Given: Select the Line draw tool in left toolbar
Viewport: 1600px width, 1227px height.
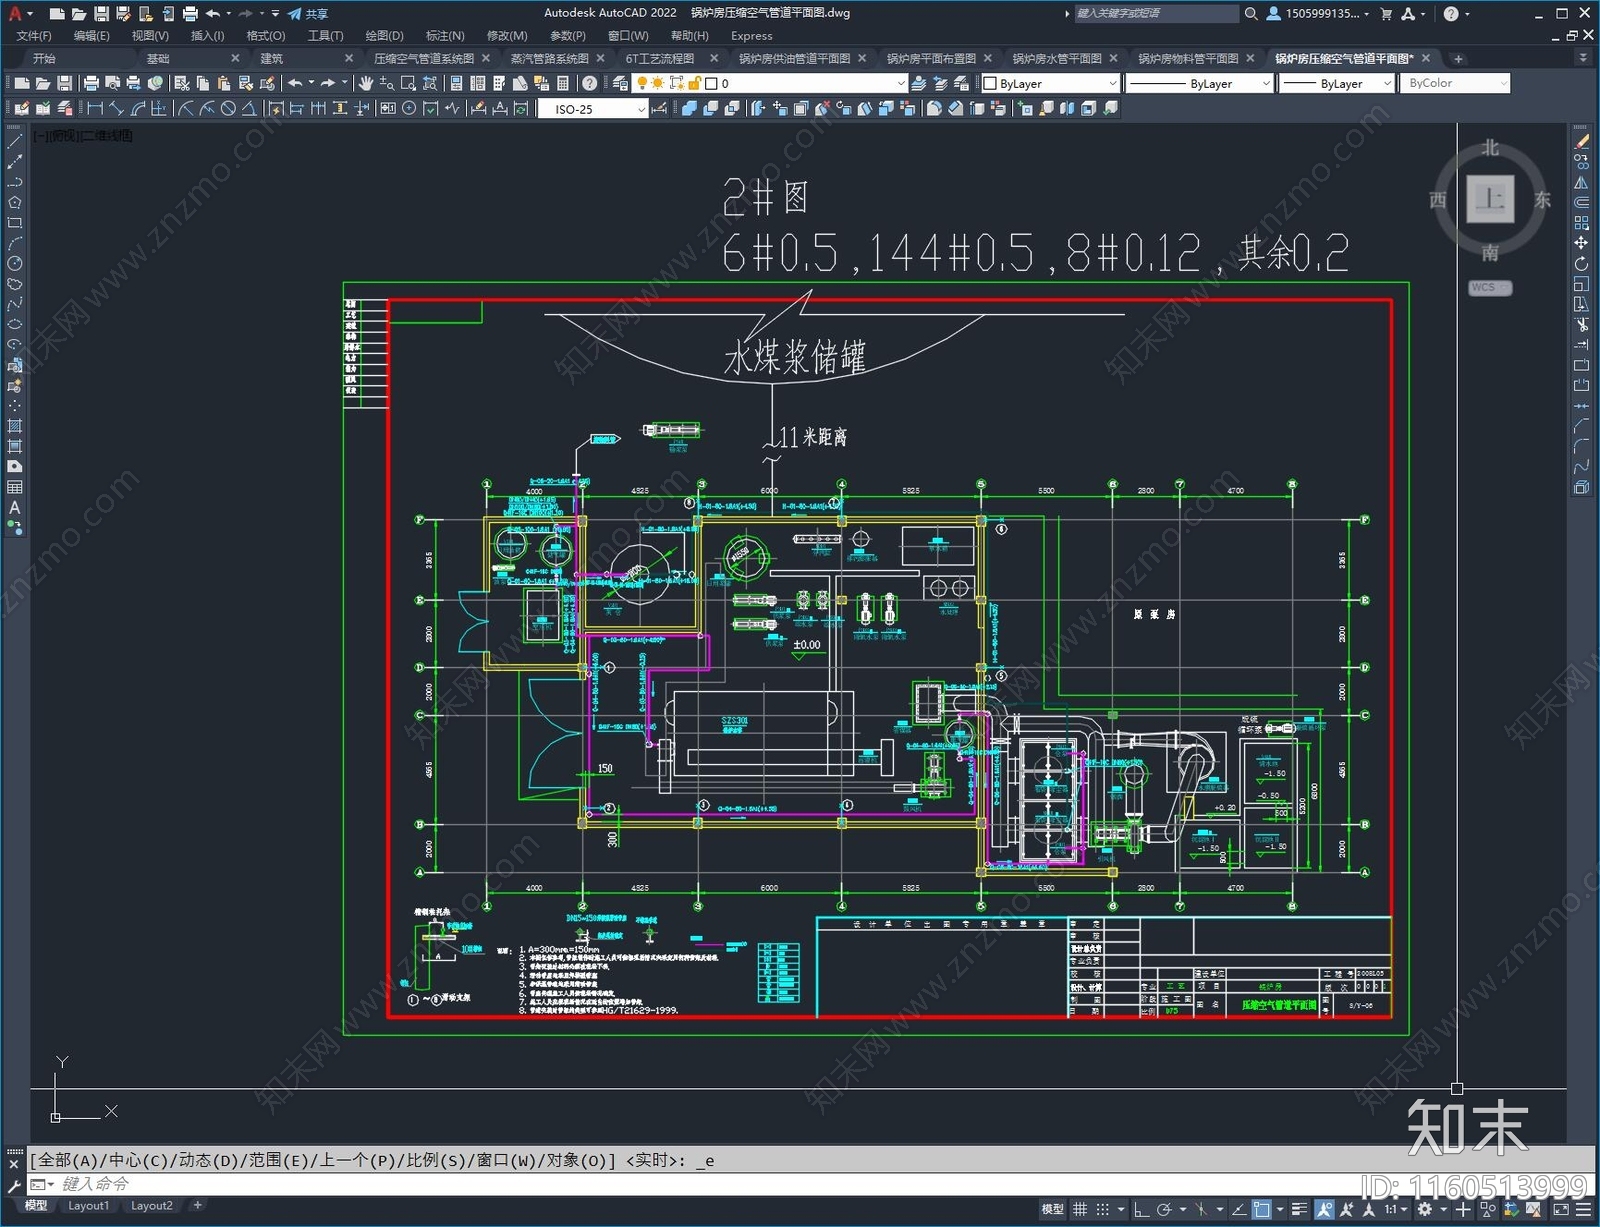Looking at the screenshot, I should pyautogui.click(x=14, y=142).
